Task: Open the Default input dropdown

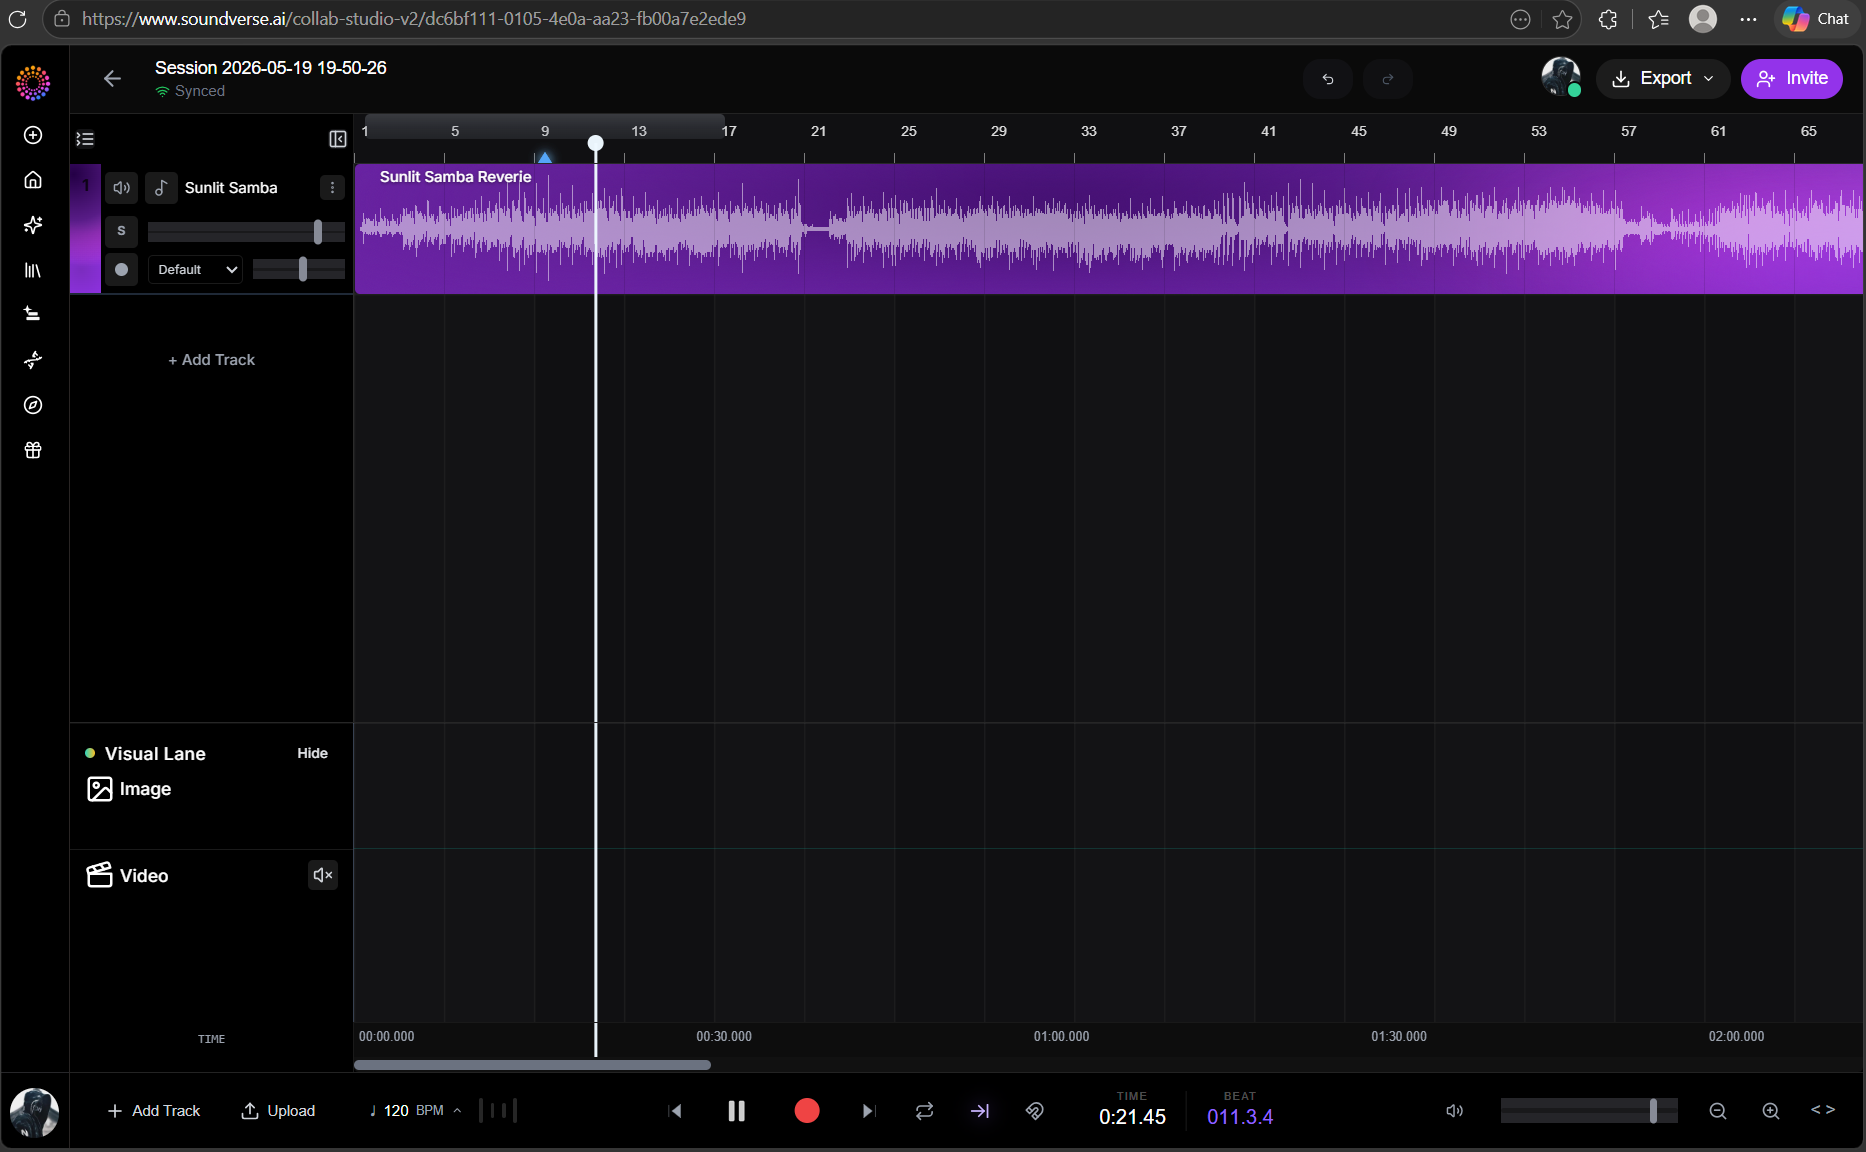Action: [195, 269]
